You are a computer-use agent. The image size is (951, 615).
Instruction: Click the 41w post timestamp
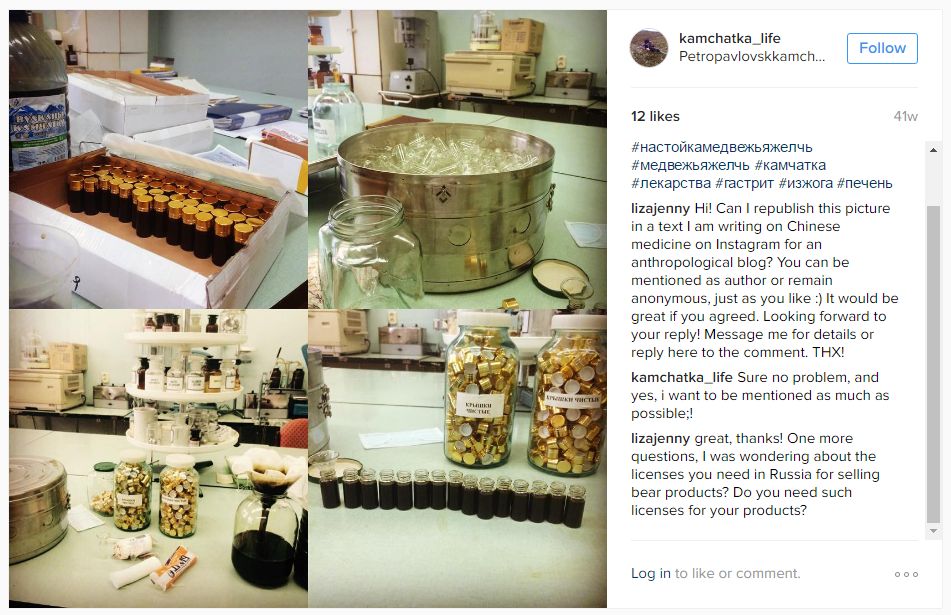906,116
